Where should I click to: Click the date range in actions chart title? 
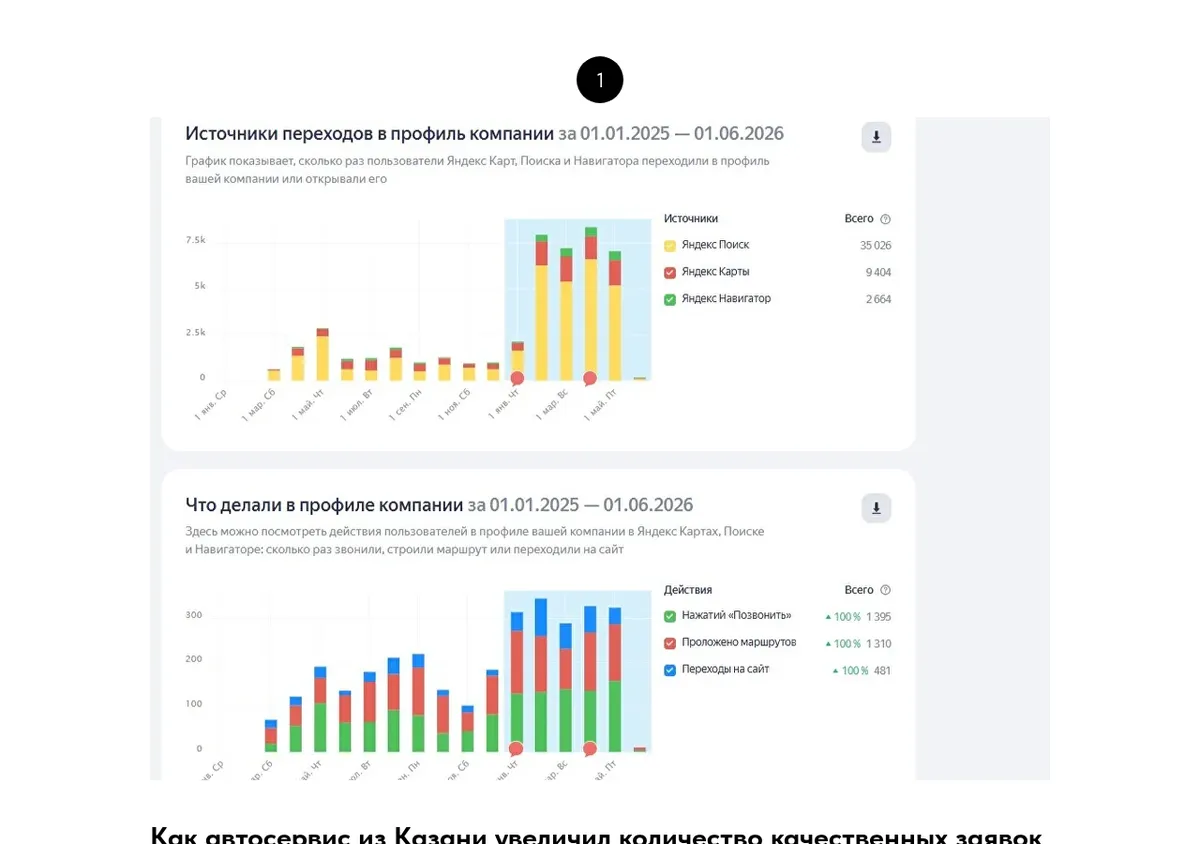pos(580,505)
